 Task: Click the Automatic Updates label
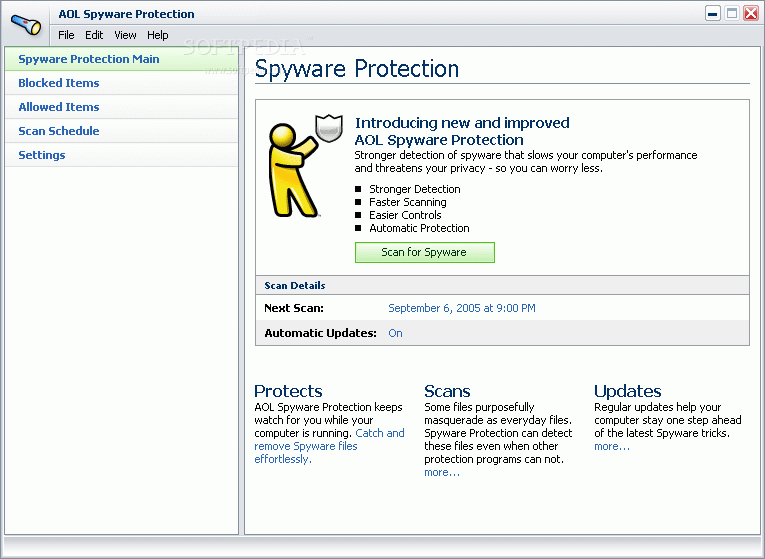coord(320,333)
